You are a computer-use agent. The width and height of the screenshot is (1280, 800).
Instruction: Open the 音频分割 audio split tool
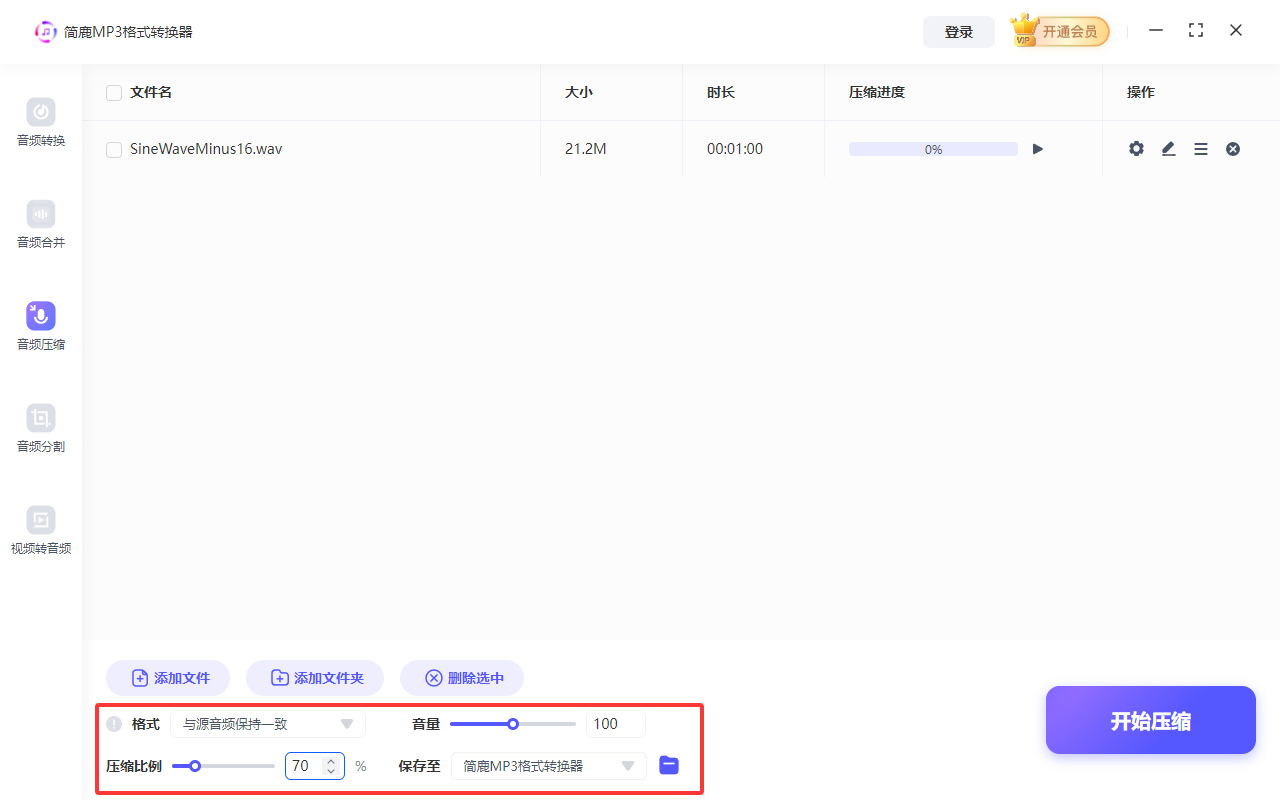pyautogui.click(x=40, y=428)
